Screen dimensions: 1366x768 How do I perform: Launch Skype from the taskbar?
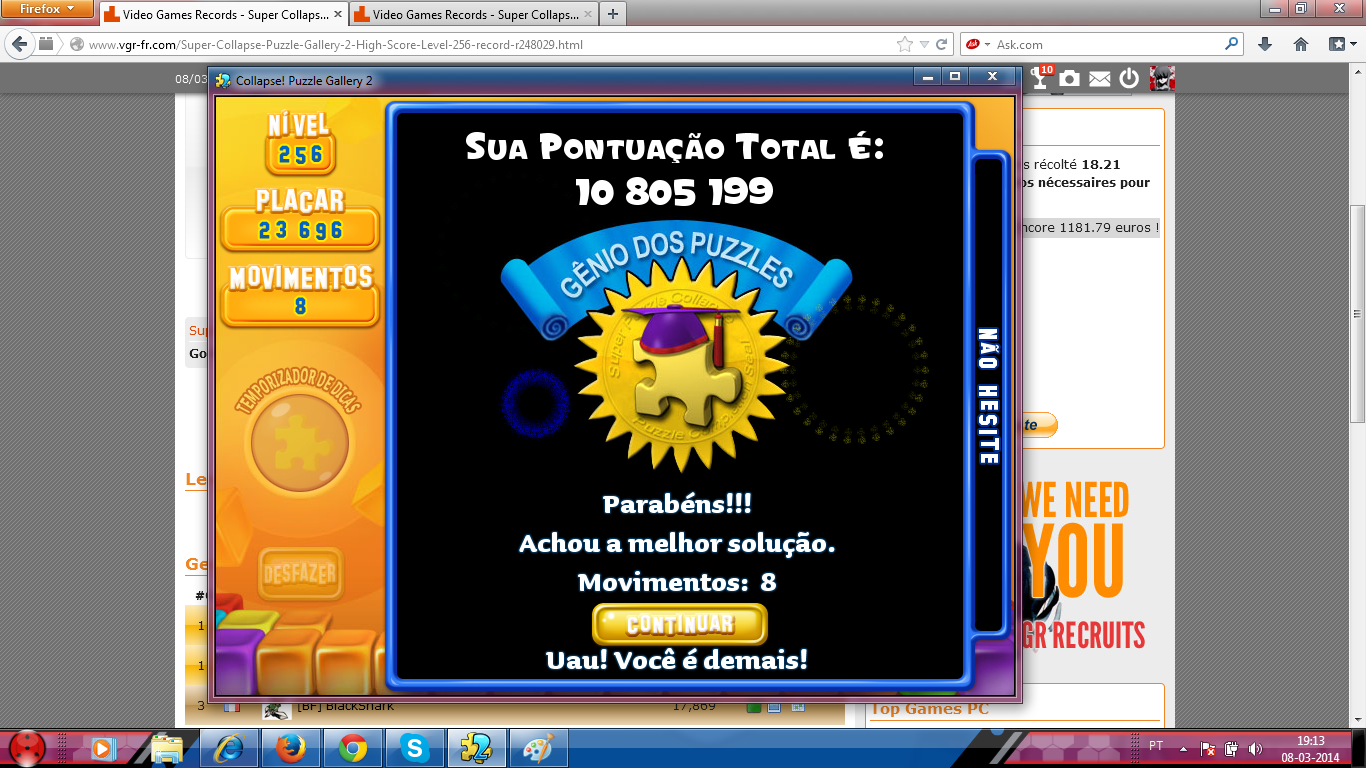click(x=414, y=748)
